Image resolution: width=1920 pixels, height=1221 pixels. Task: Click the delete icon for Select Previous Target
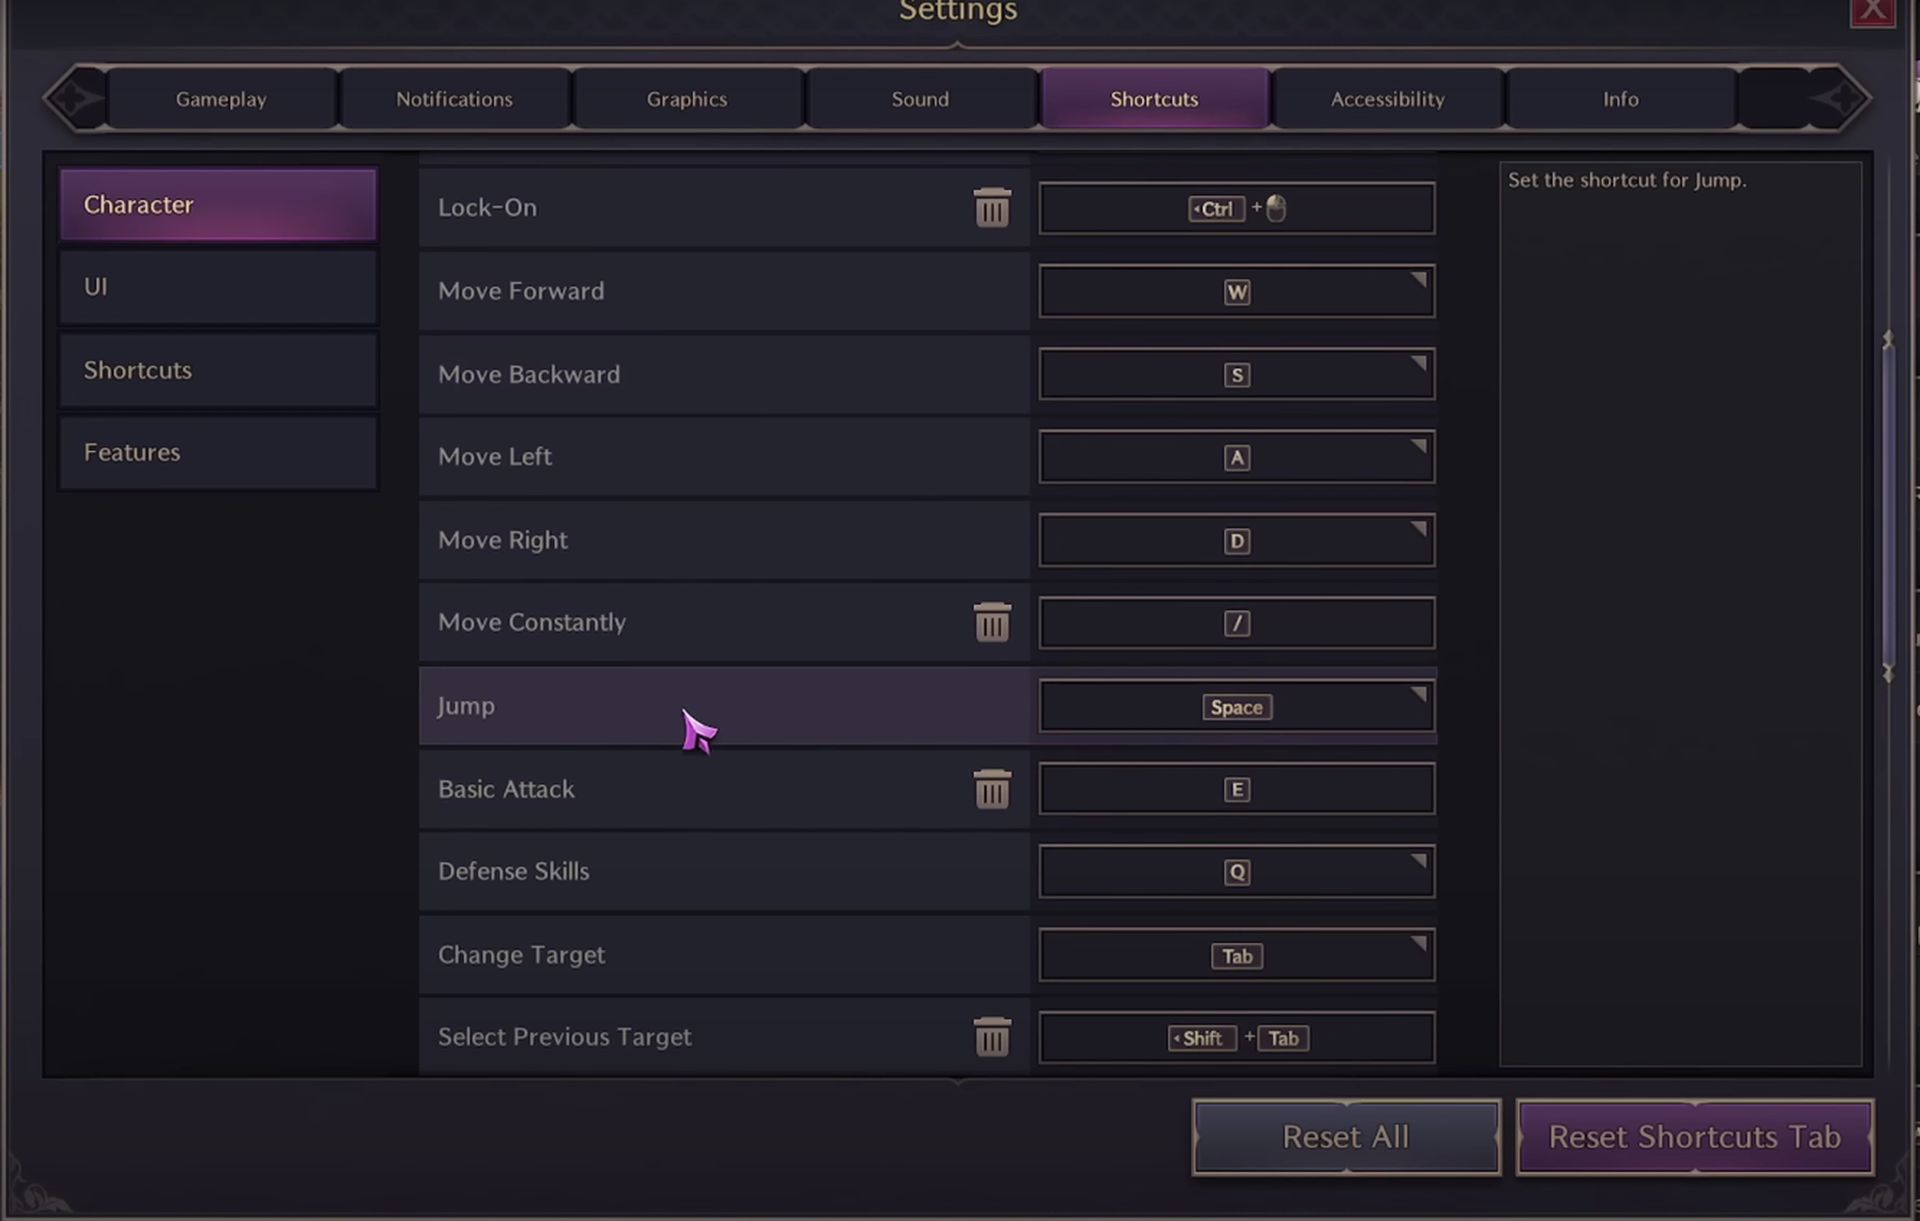pyautogui.click(x=992, y=1036)
